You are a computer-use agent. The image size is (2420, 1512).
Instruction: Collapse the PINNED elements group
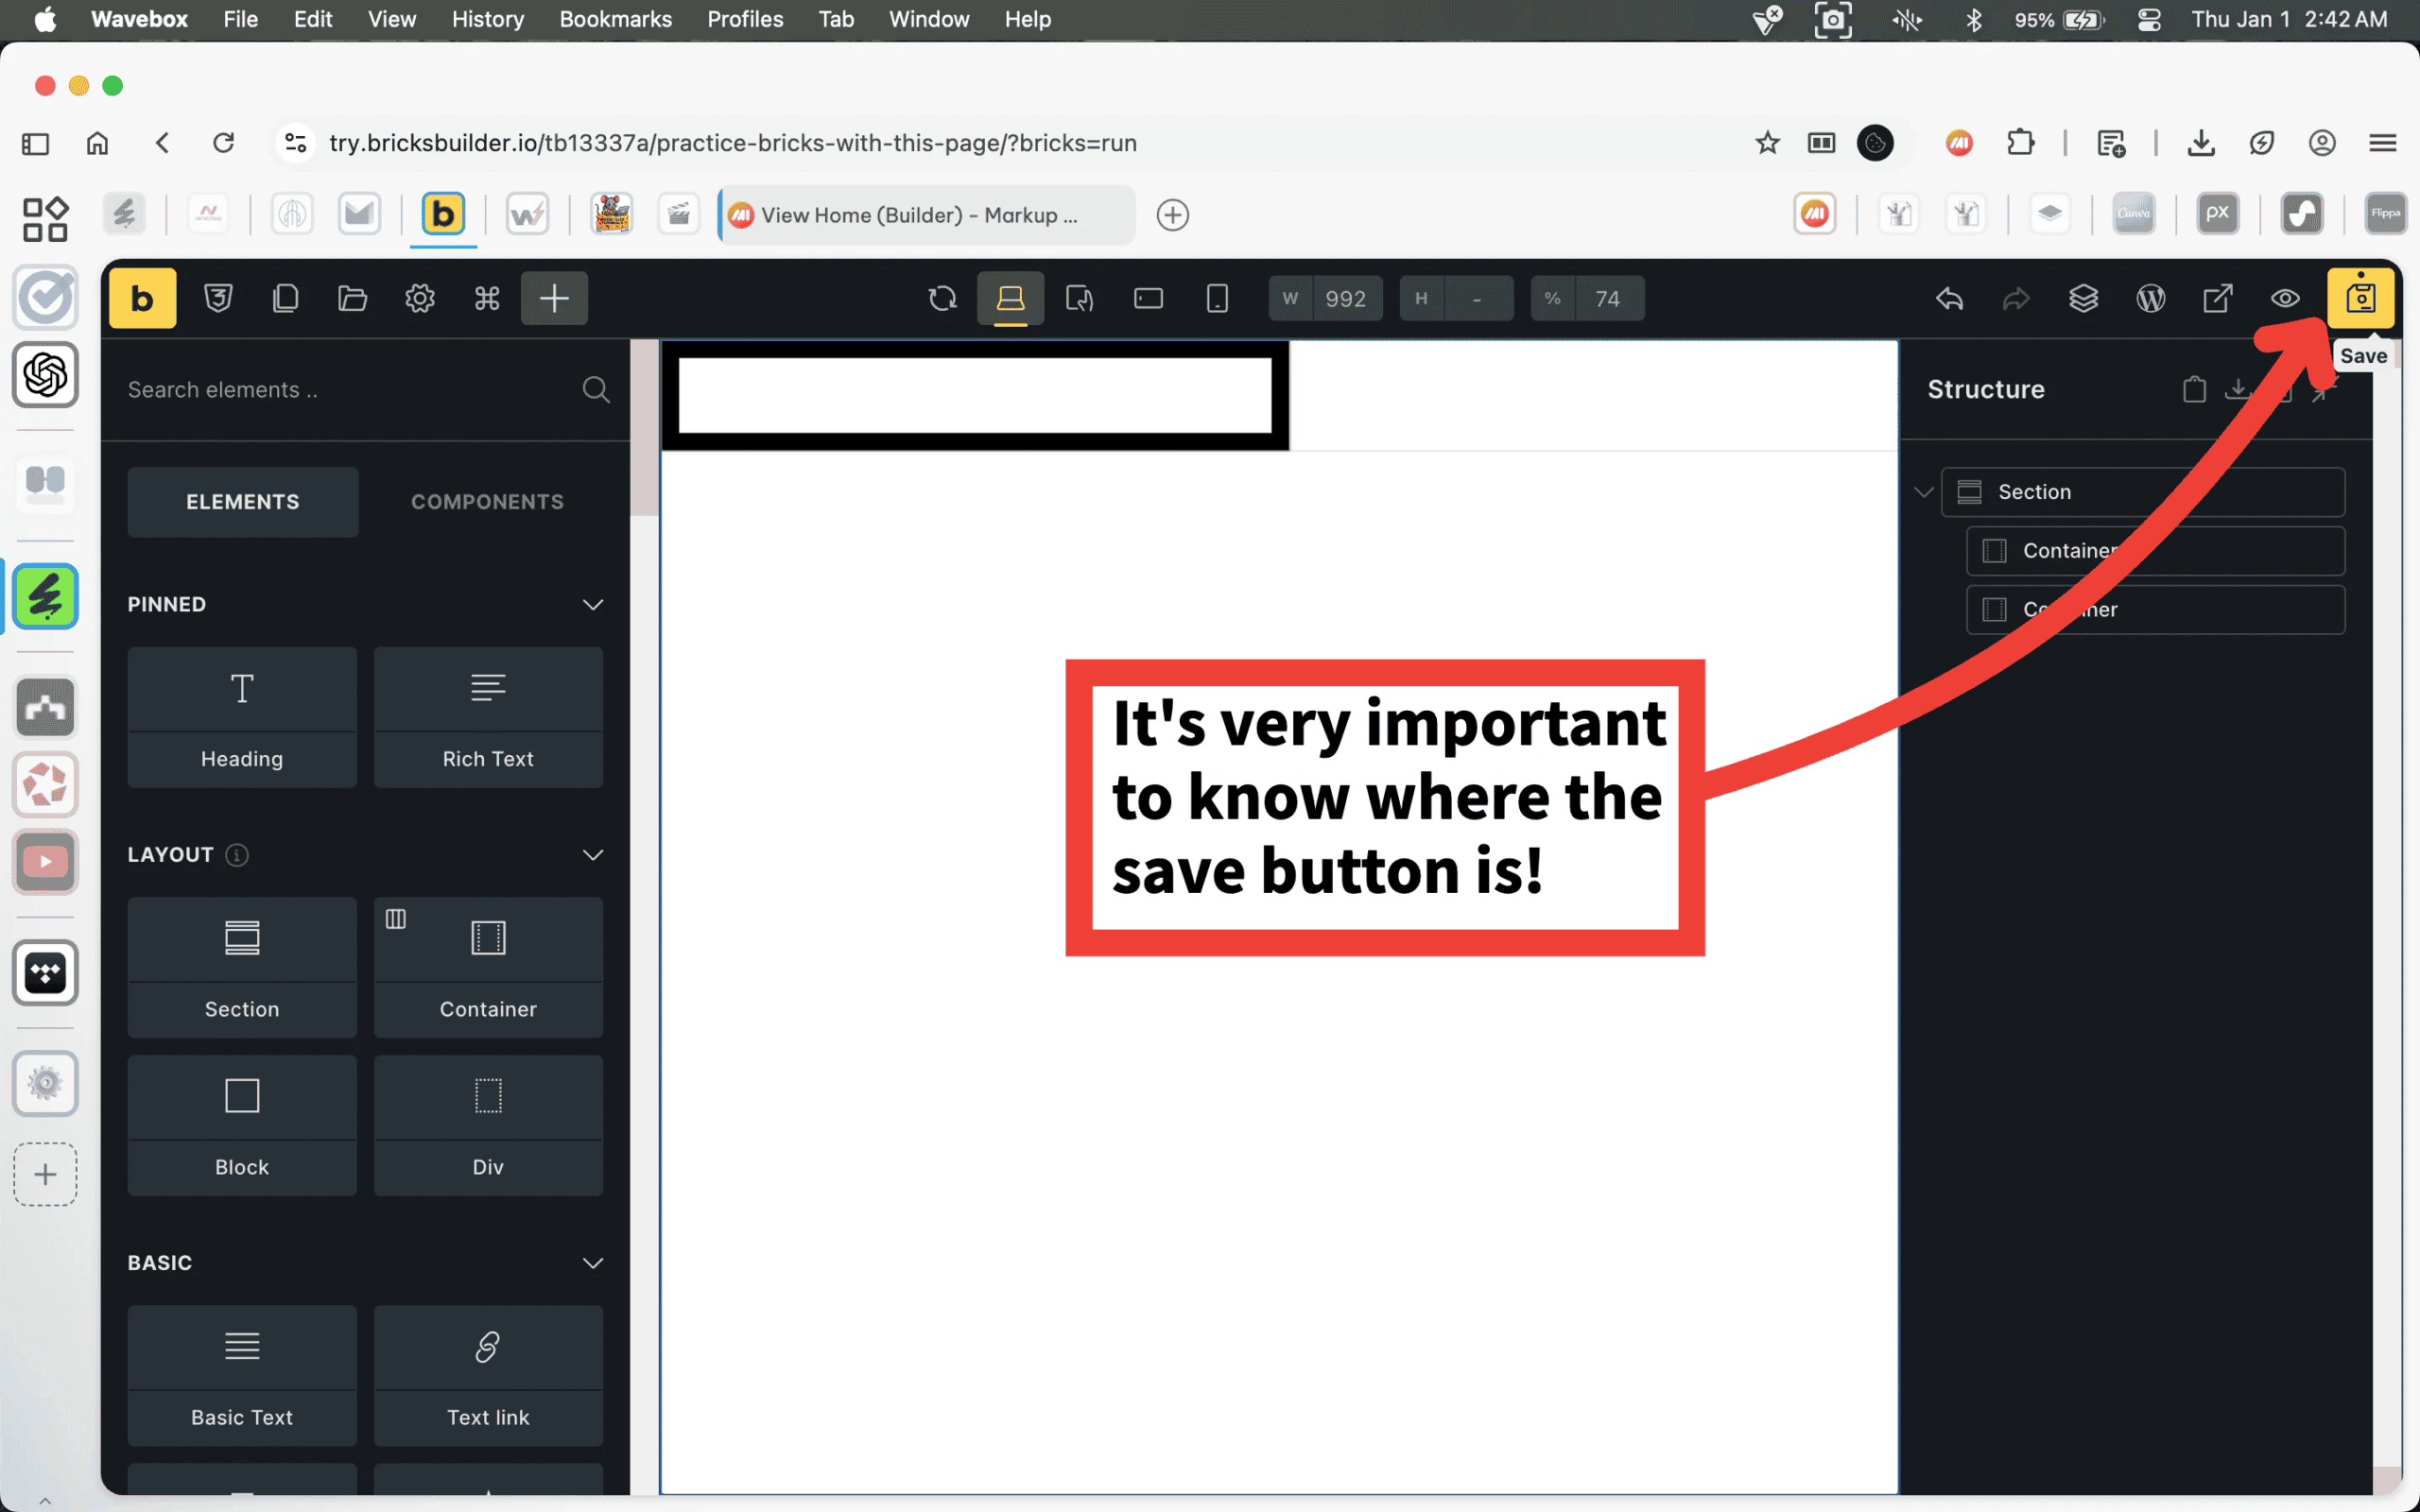(592, 604)
